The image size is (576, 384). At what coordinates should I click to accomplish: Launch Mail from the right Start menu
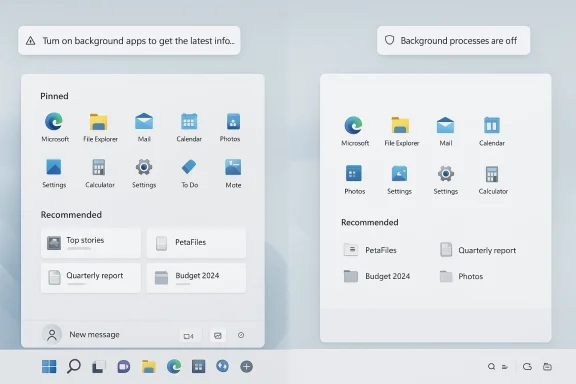coord(446,125)
